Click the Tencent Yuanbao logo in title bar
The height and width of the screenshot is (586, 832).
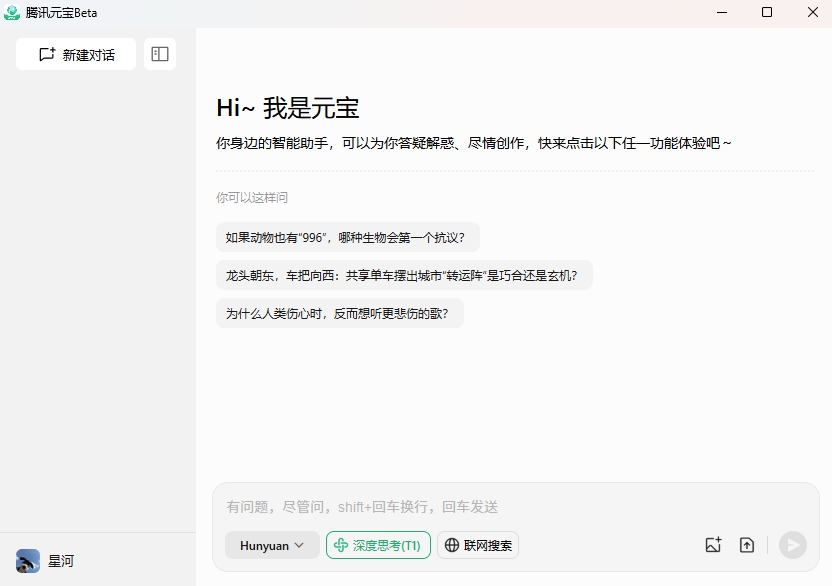[13, 13]
